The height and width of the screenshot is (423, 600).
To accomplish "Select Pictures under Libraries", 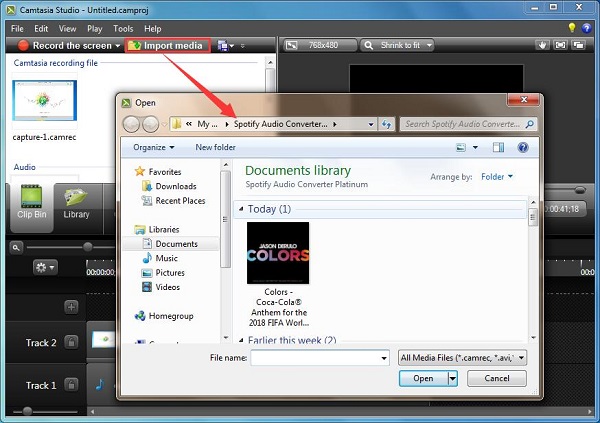I will pos(163,273).
